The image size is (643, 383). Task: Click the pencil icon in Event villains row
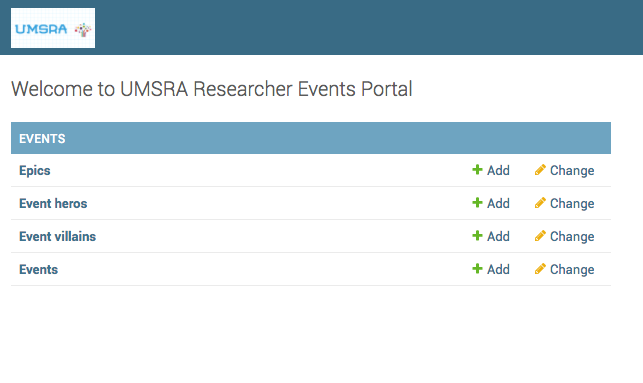540,236
